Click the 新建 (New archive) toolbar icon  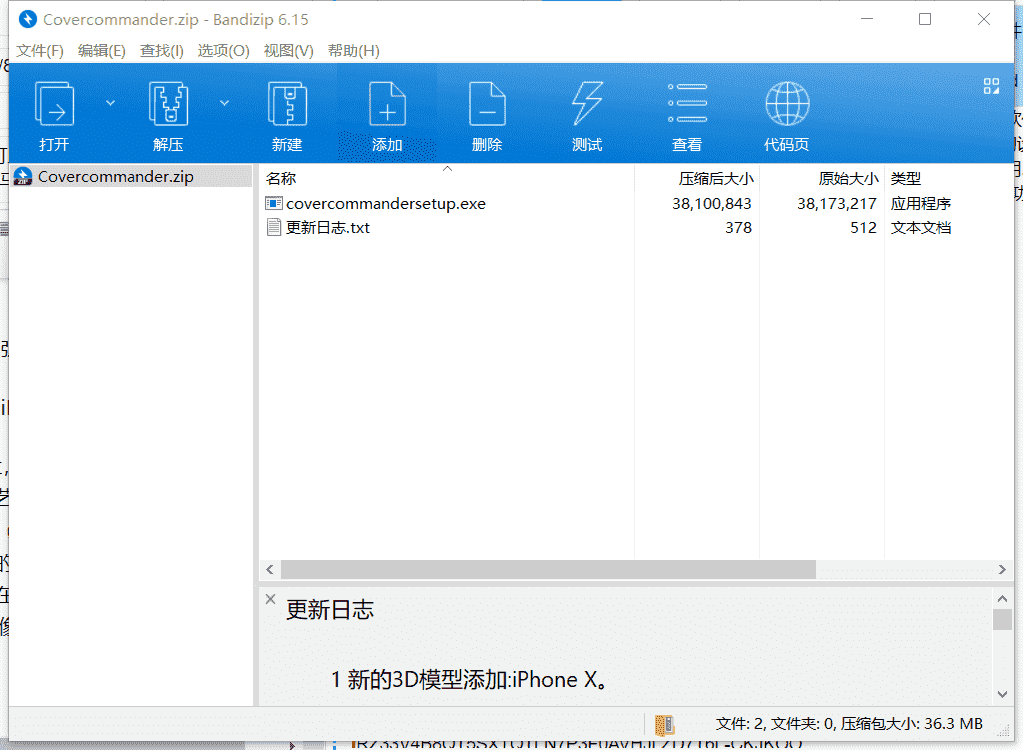pos(287,104)
